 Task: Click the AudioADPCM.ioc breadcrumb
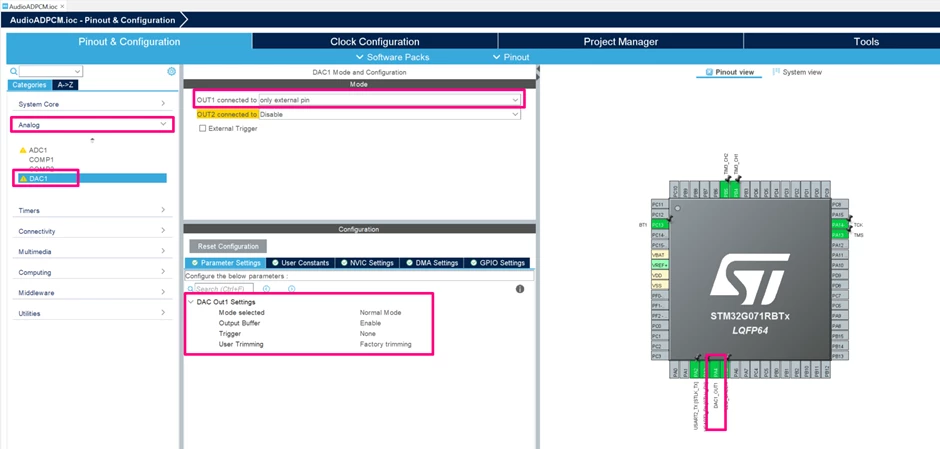tap(93, 20)
